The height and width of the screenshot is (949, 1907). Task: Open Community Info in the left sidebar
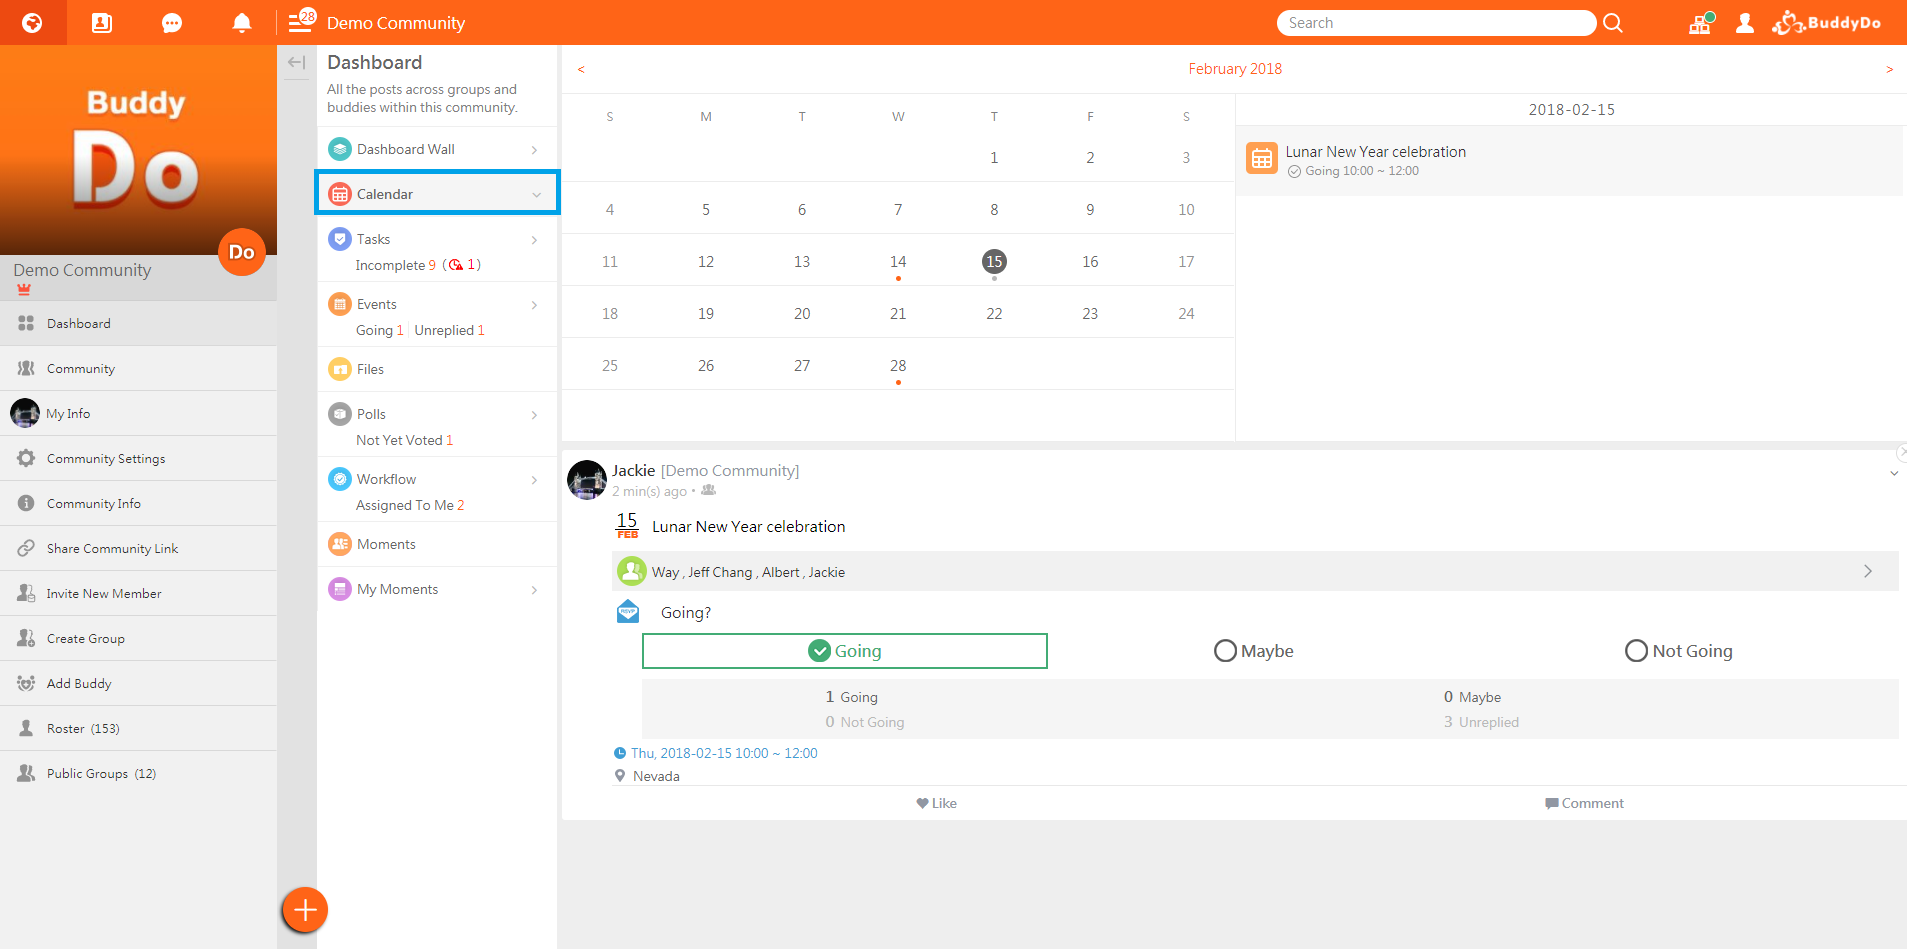[138, 503]
